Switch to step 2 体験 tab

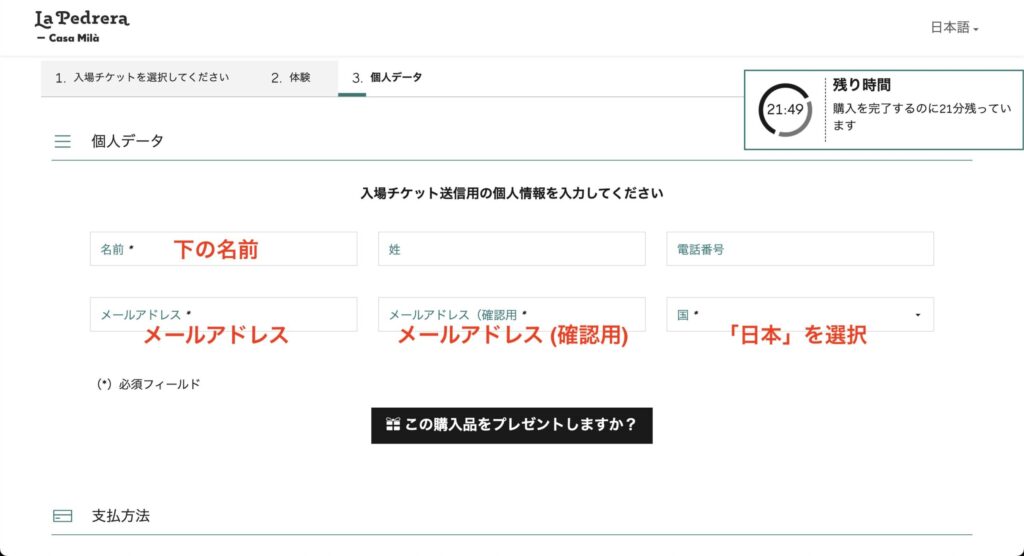pos(290,77)
